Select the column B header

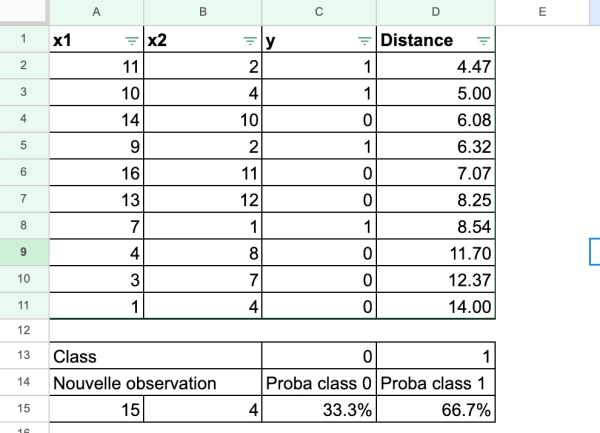coord(203,13)
